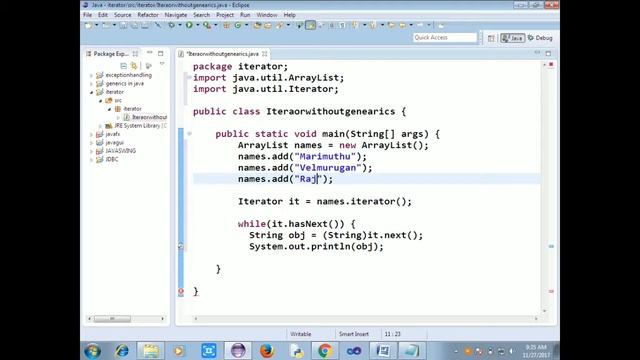
Task: Click the Next Annotation icon
Action: point(354,25)
